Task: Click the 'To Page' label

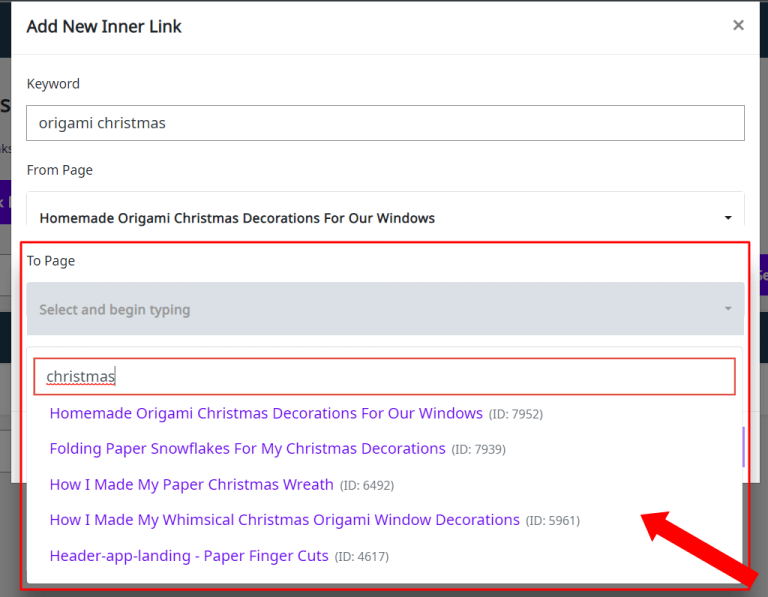Action: point(51,261)
